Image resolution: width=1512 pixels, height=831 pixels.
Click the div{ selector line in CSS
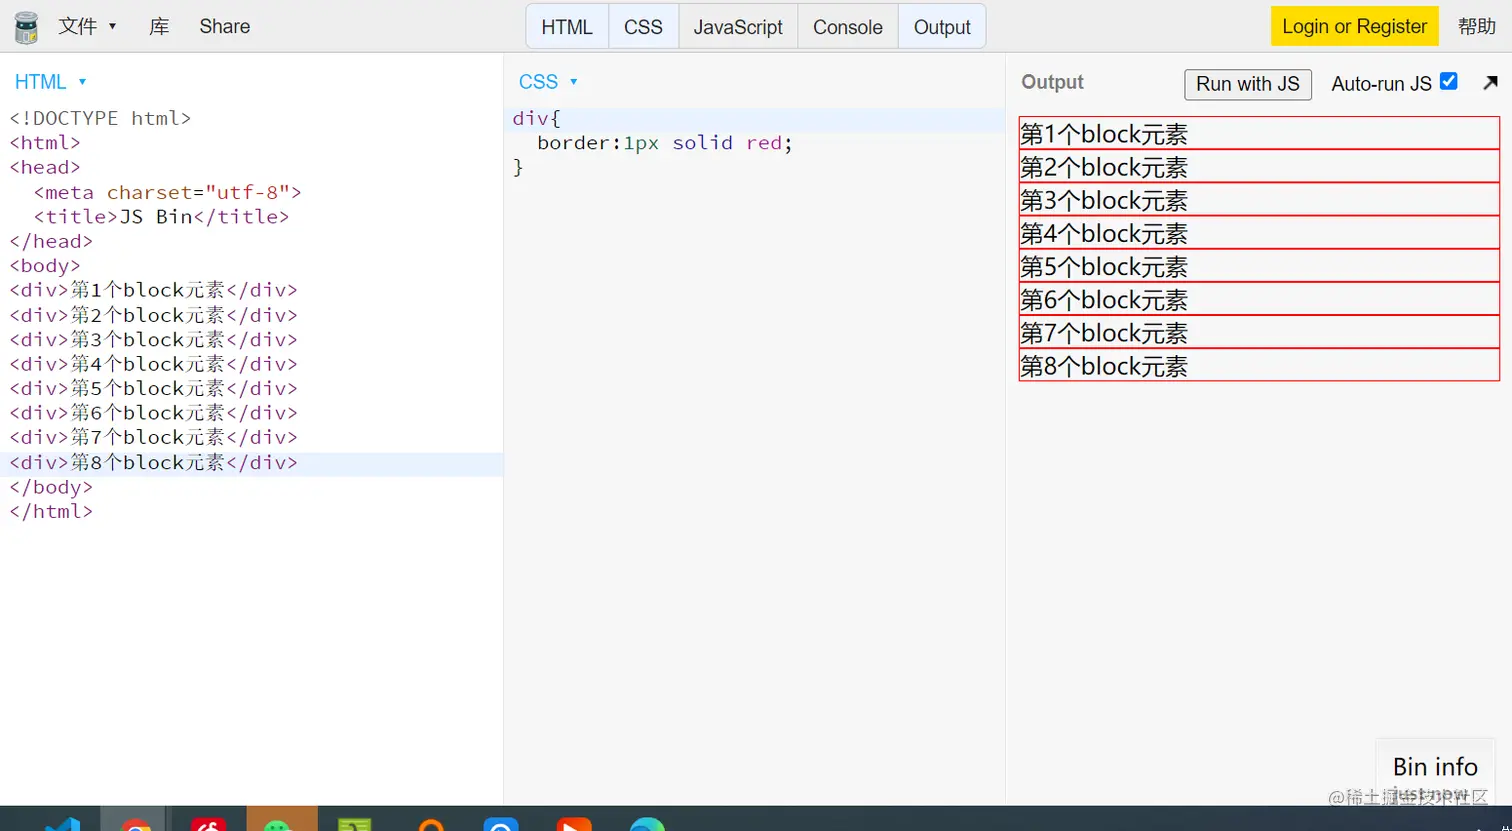click(537, 118)
